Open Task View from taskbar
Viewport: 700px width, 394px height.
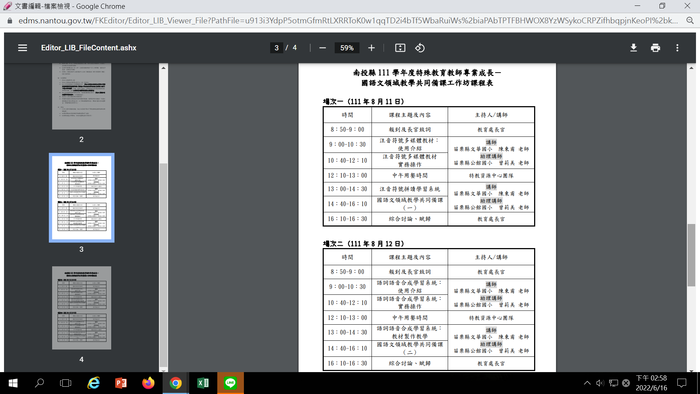(x=66, y=383)
